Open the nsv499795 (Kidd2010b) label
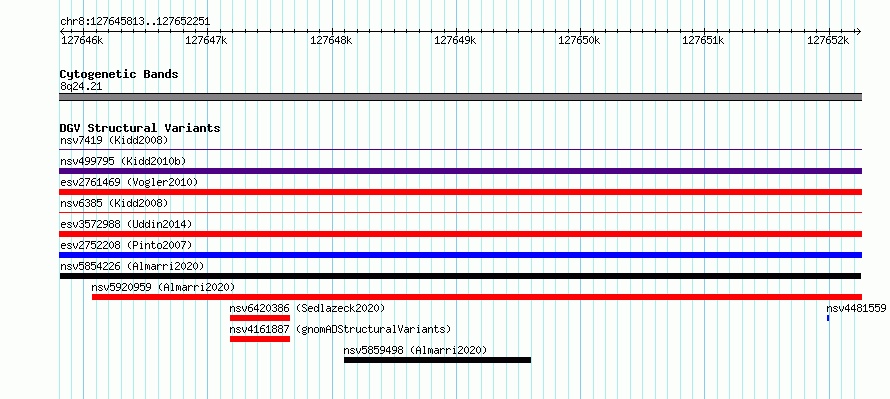This screenshot has width=890, height=399. click(123, 161)
